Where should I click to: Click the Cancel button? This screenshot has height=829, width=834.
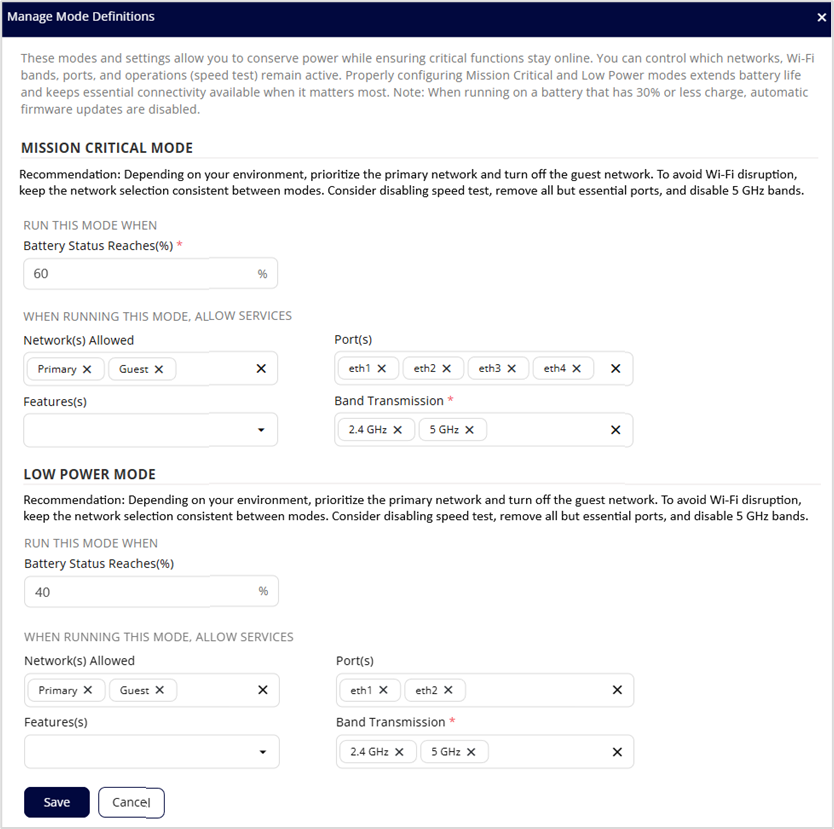tap(131, 802)
